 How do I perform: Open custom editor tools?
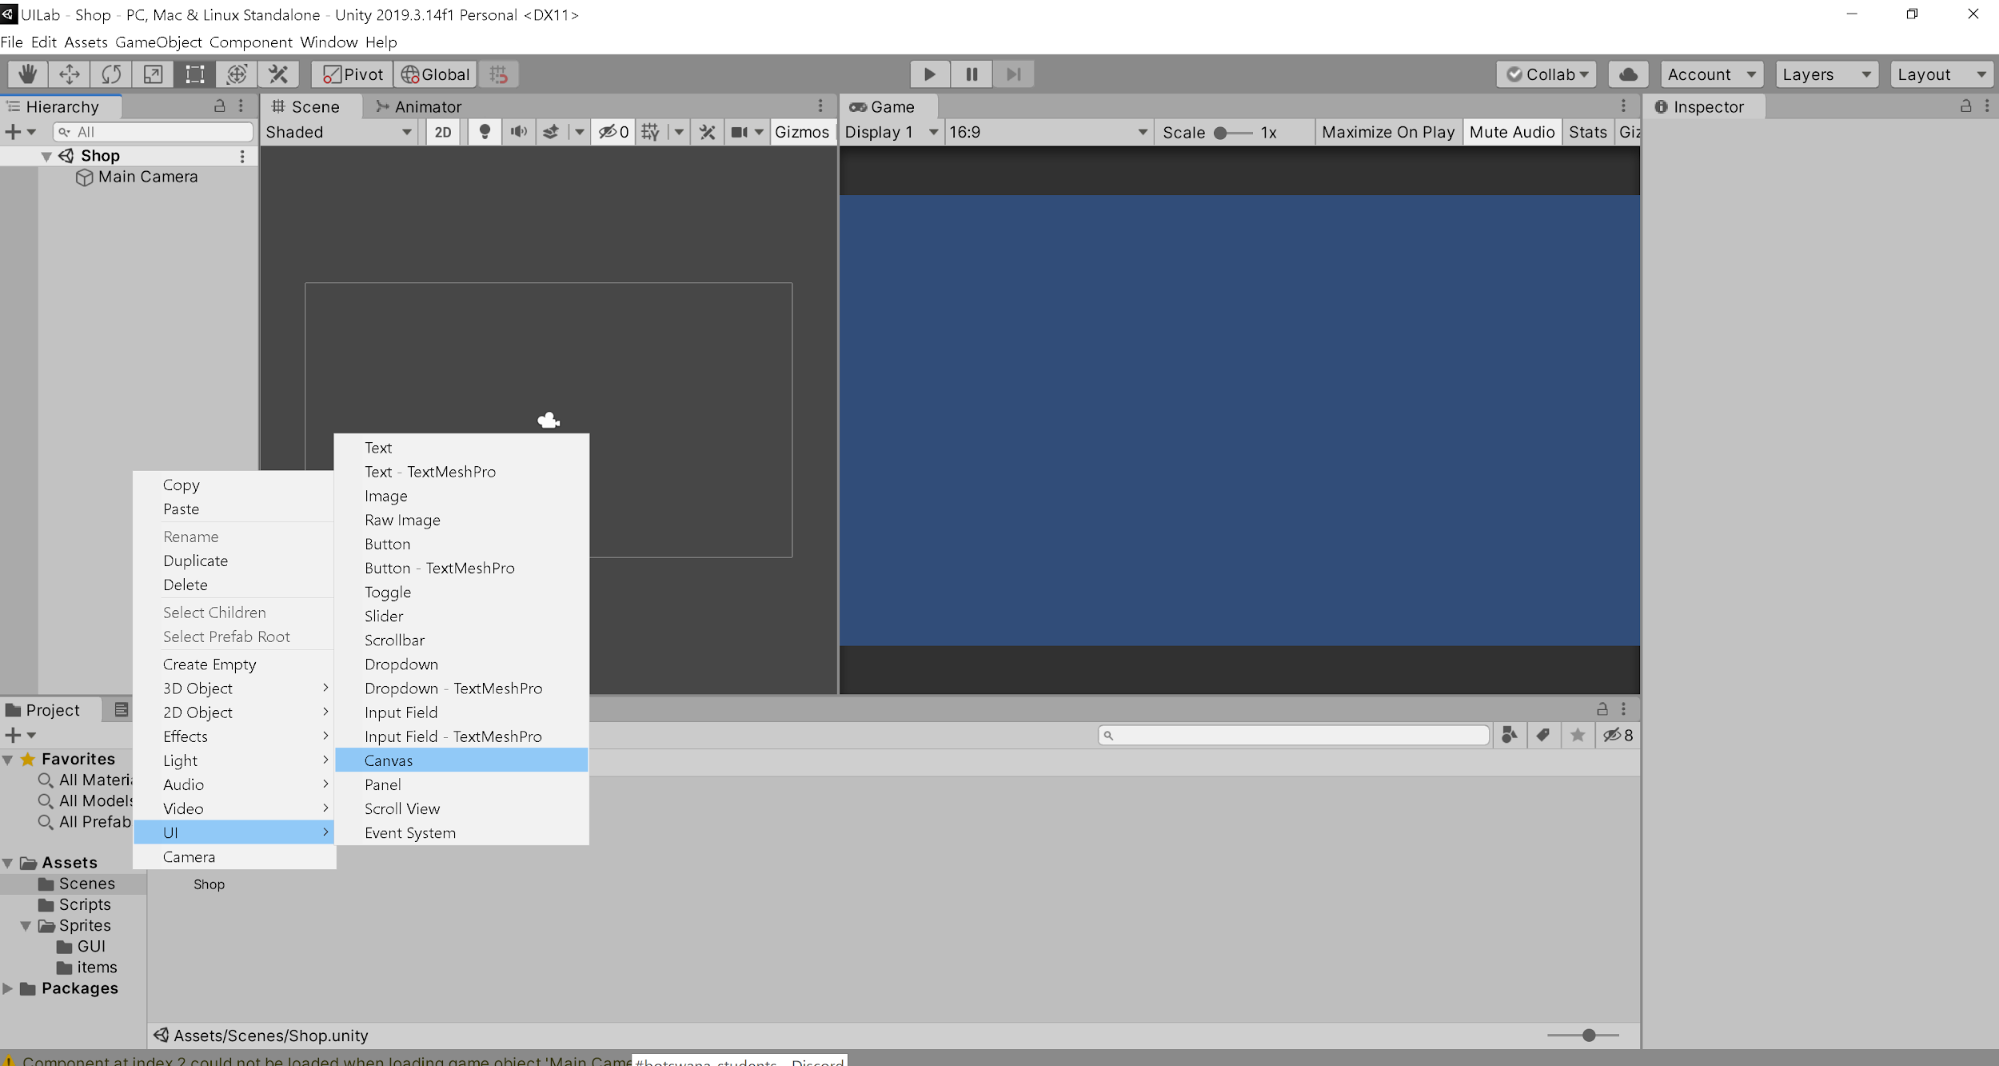(x=278, y=74)
